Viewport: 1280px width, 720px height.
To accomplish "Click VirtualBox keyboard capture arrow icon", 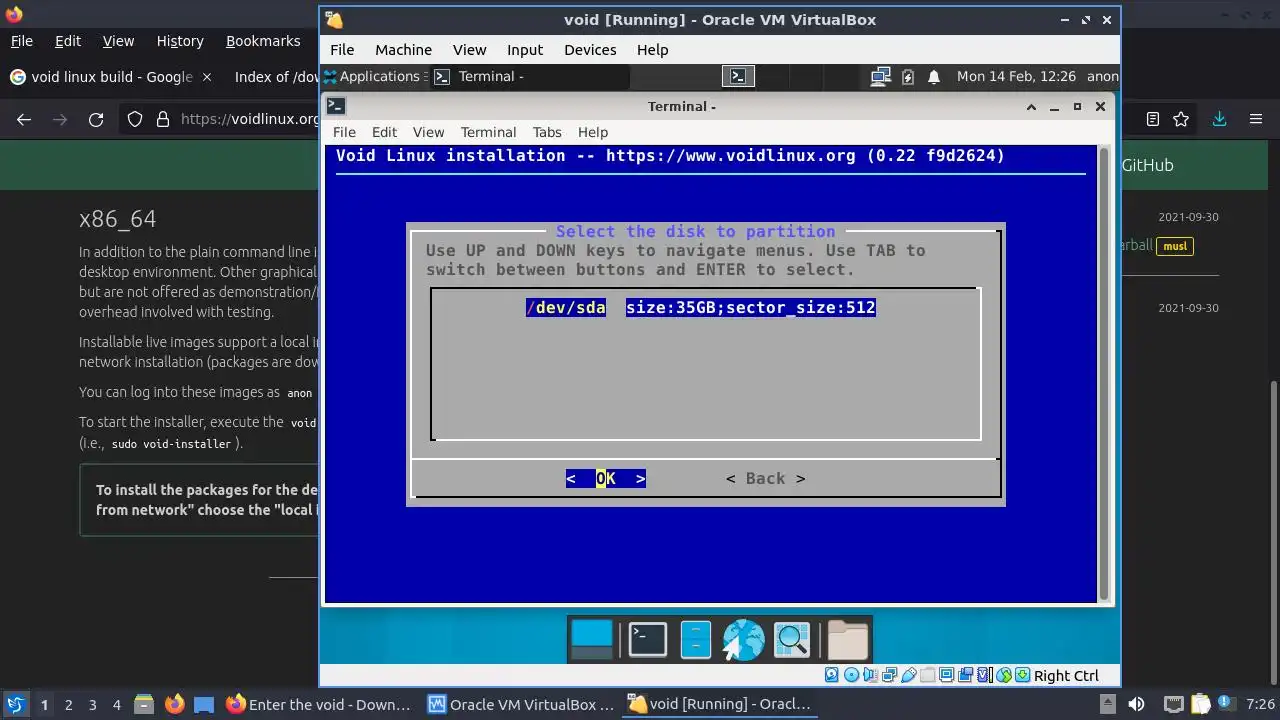I will (1022, 676).
